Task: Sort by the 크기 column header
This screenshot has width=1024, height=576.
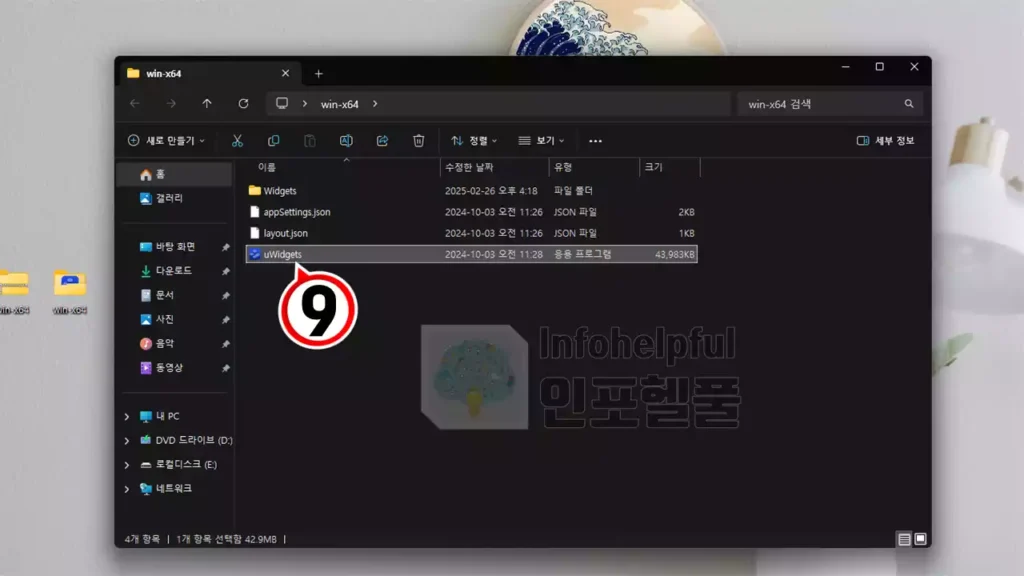Action: tap(654, 167)
